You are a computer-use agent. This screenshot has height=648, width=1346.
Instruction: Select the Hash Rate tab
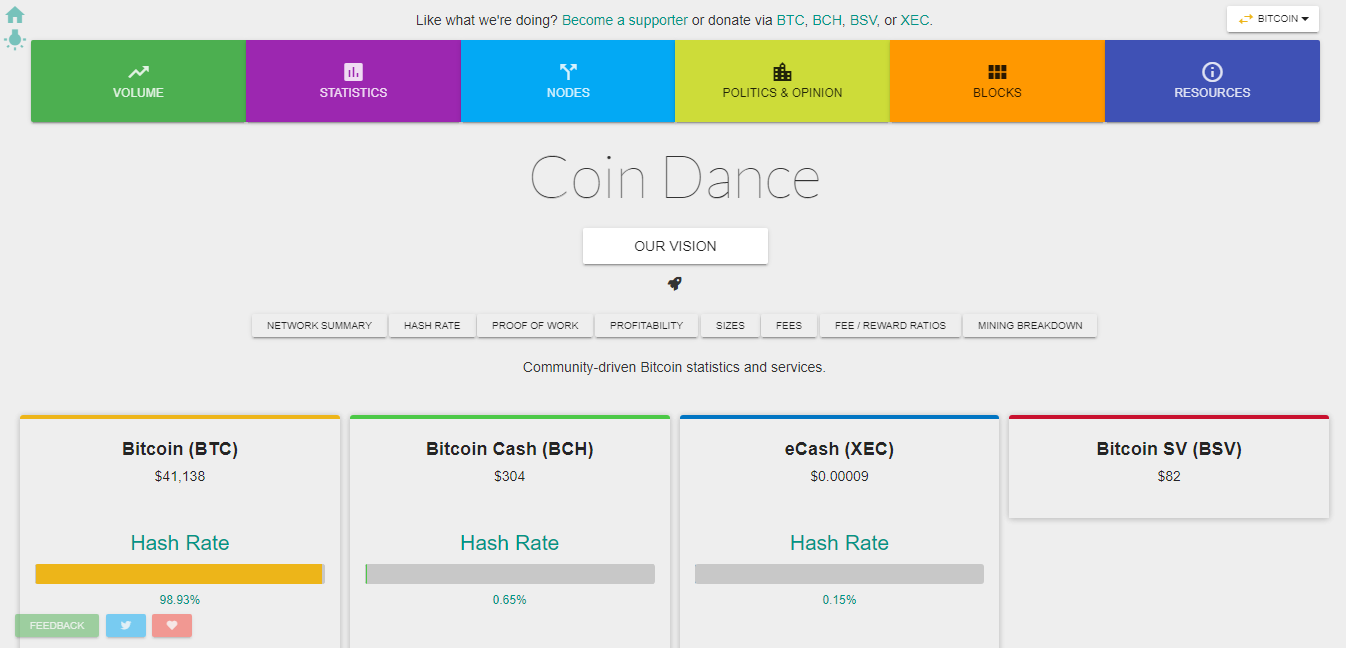[x=432, y=326]
